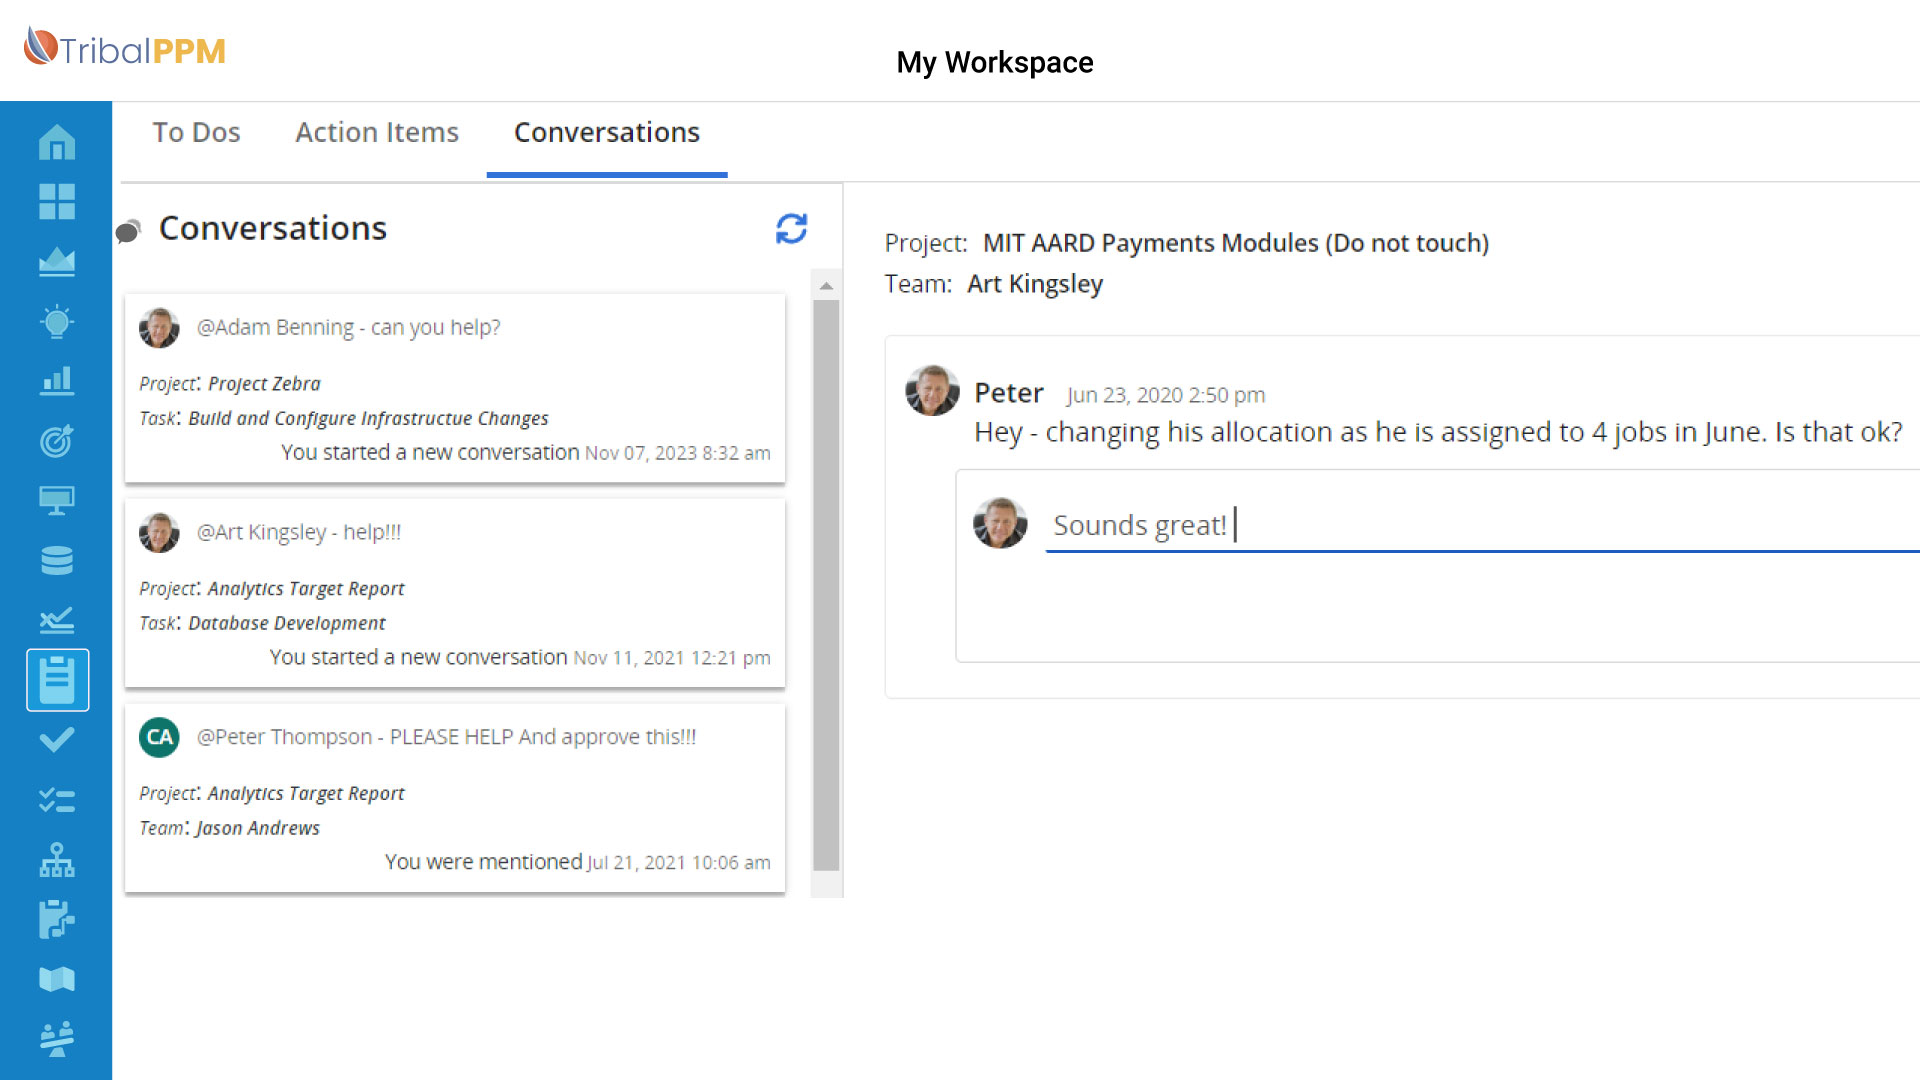Click the CA avatar badge
1920x1080 pixels.
point(159,738)
